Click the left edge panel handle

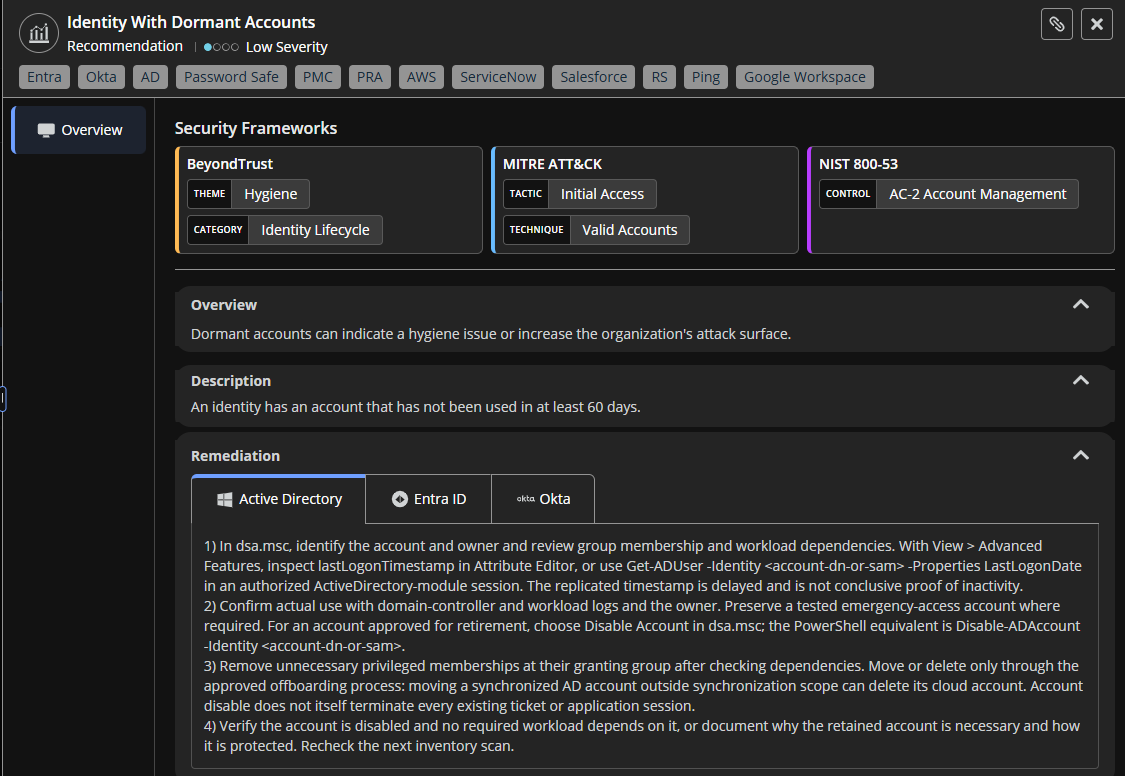(3, 399)
